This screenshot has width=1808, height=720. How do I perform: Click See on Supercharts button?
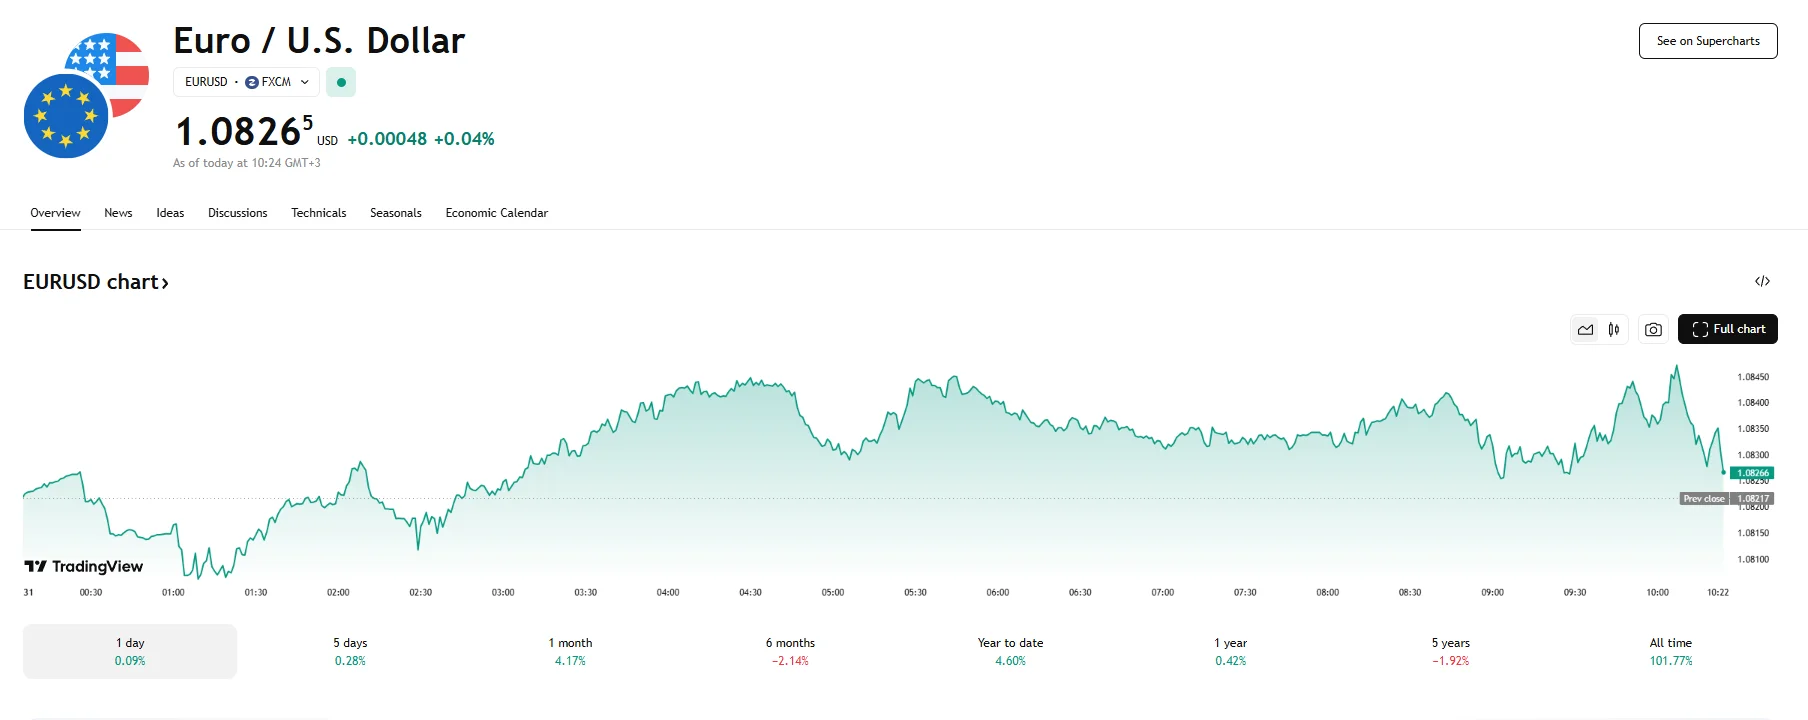1707,41
